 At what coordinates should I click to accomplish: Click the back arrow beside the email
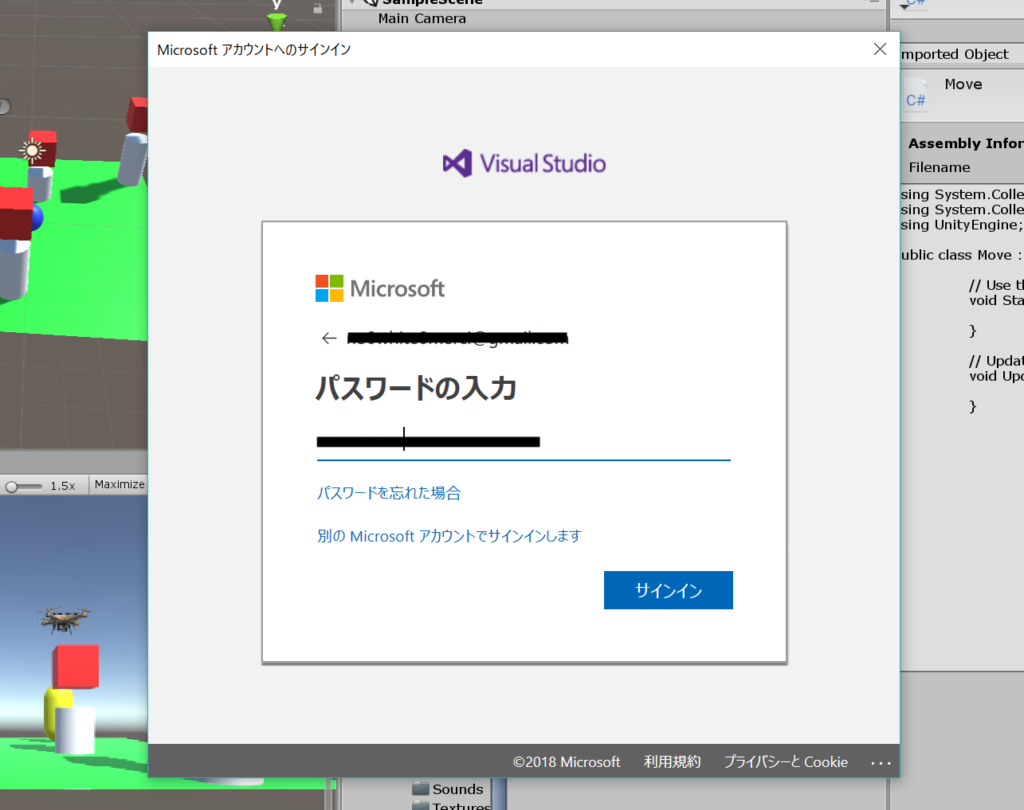pyautogui.click(x=328, y=339)
